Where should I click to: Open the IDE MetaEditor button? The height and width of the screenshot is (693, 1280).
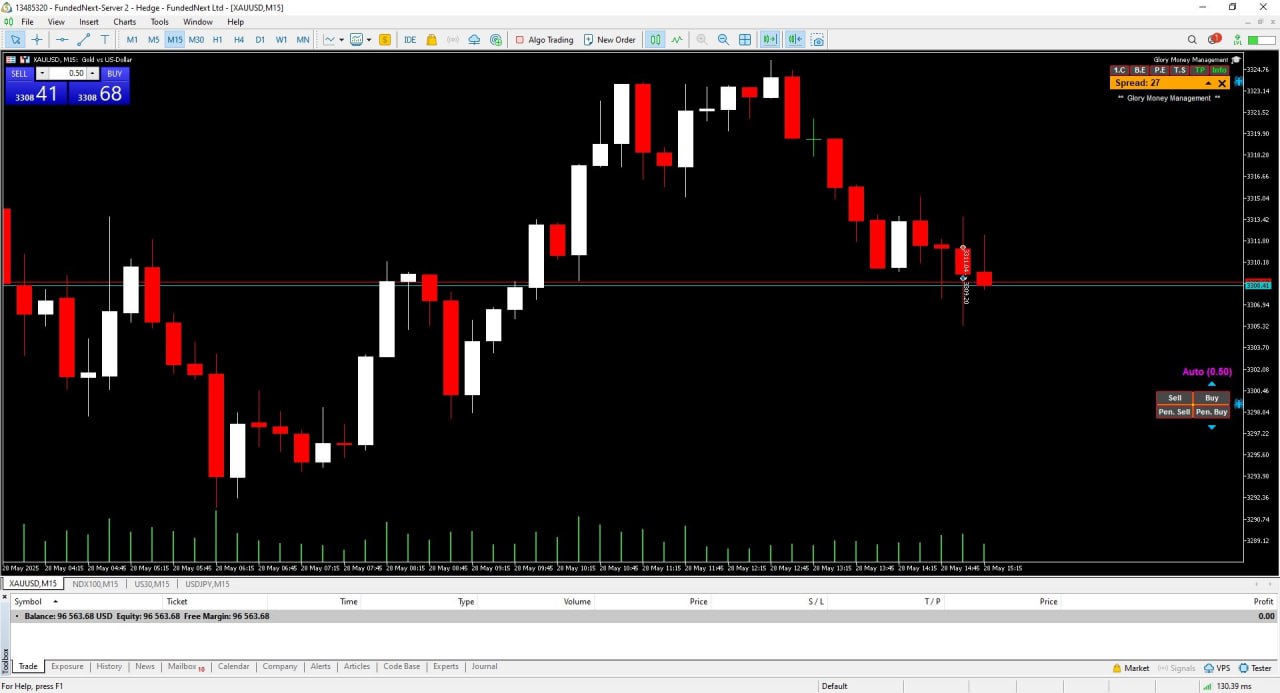410,40
